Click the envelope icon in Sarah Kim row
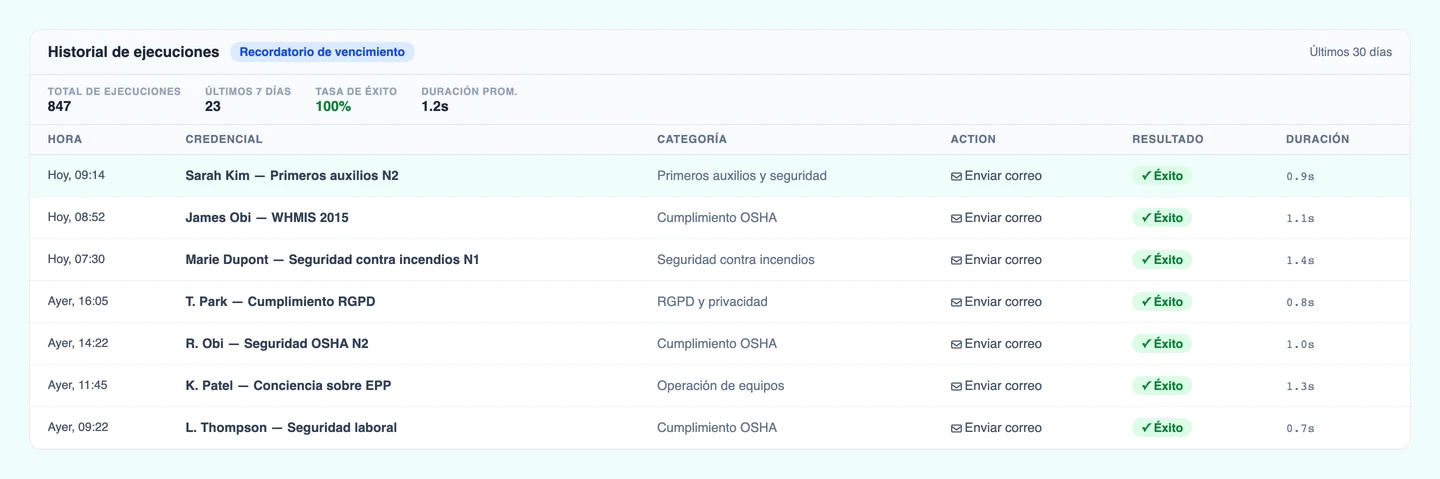Image resolution: width=1440 pixels, height=479 pixels. (x=956, y=176)
